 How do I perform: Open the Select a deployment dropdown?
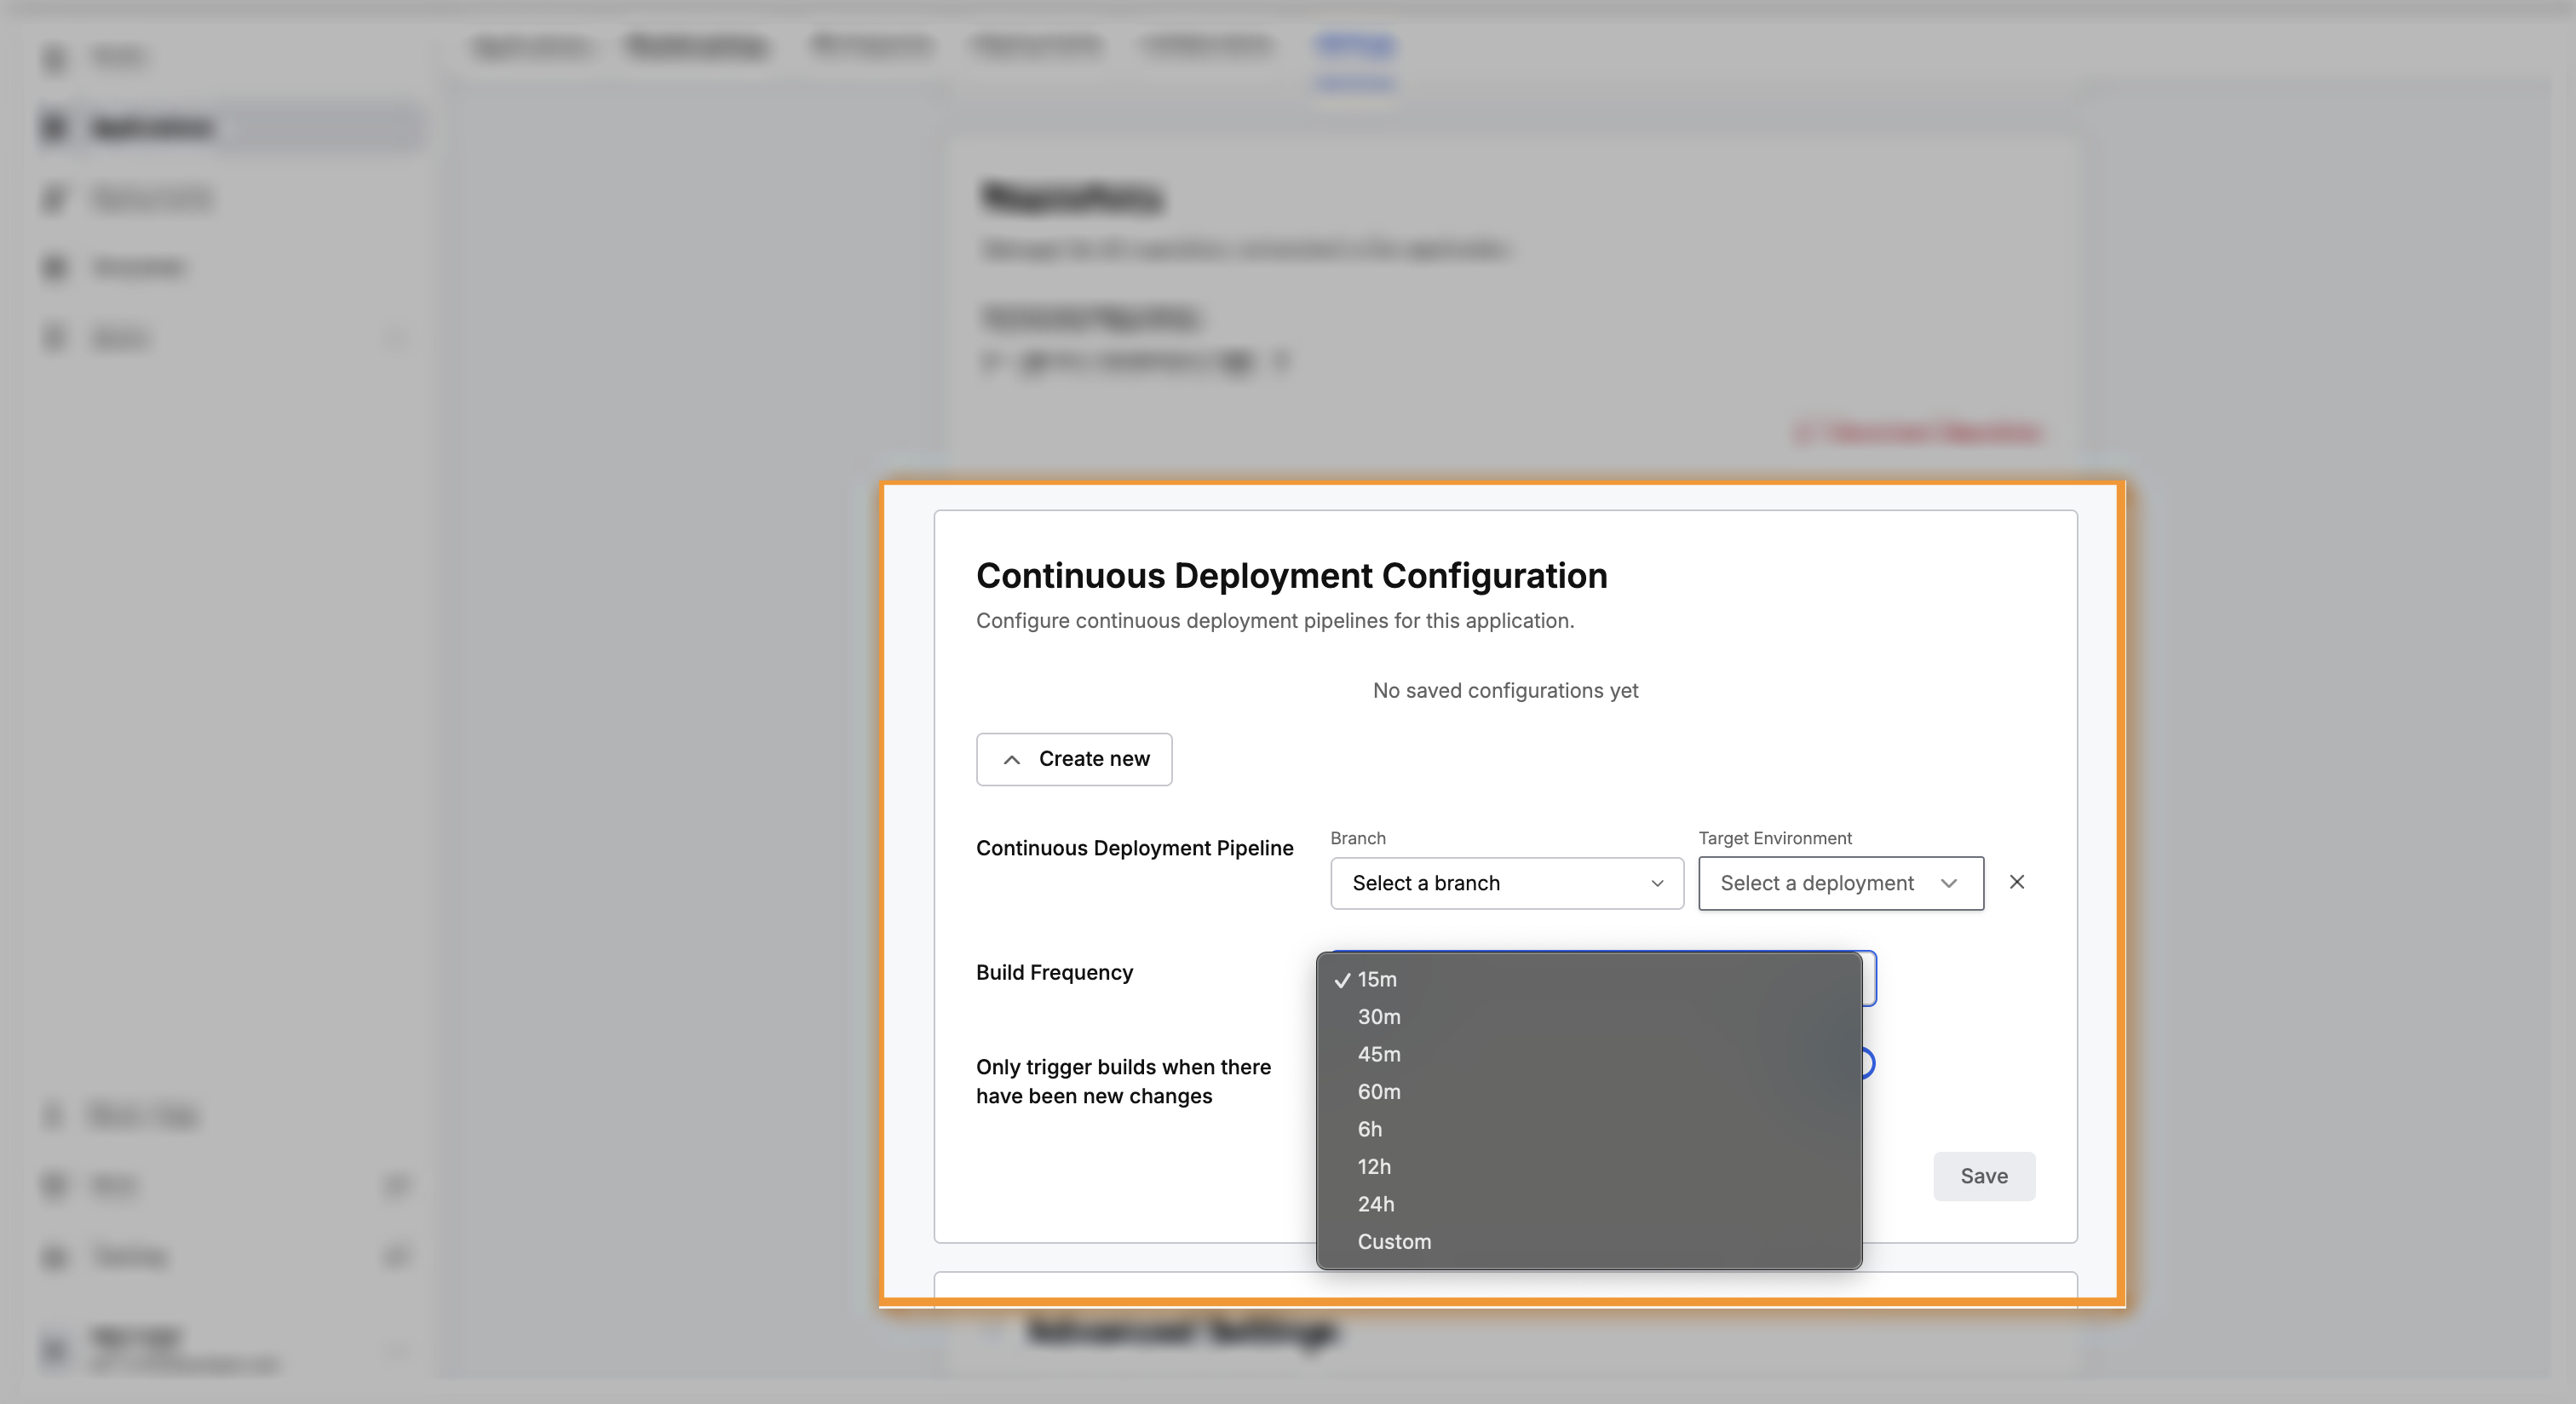1841,883
